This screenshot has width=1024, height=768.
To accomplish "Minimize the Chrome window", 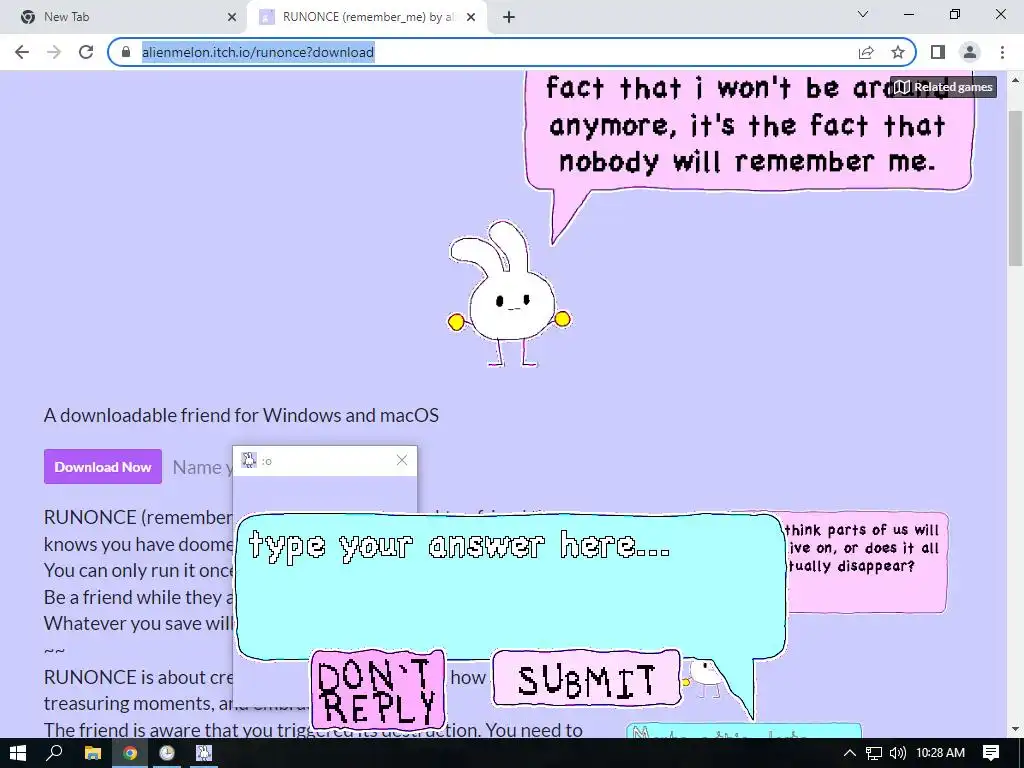I will [909, 14].
